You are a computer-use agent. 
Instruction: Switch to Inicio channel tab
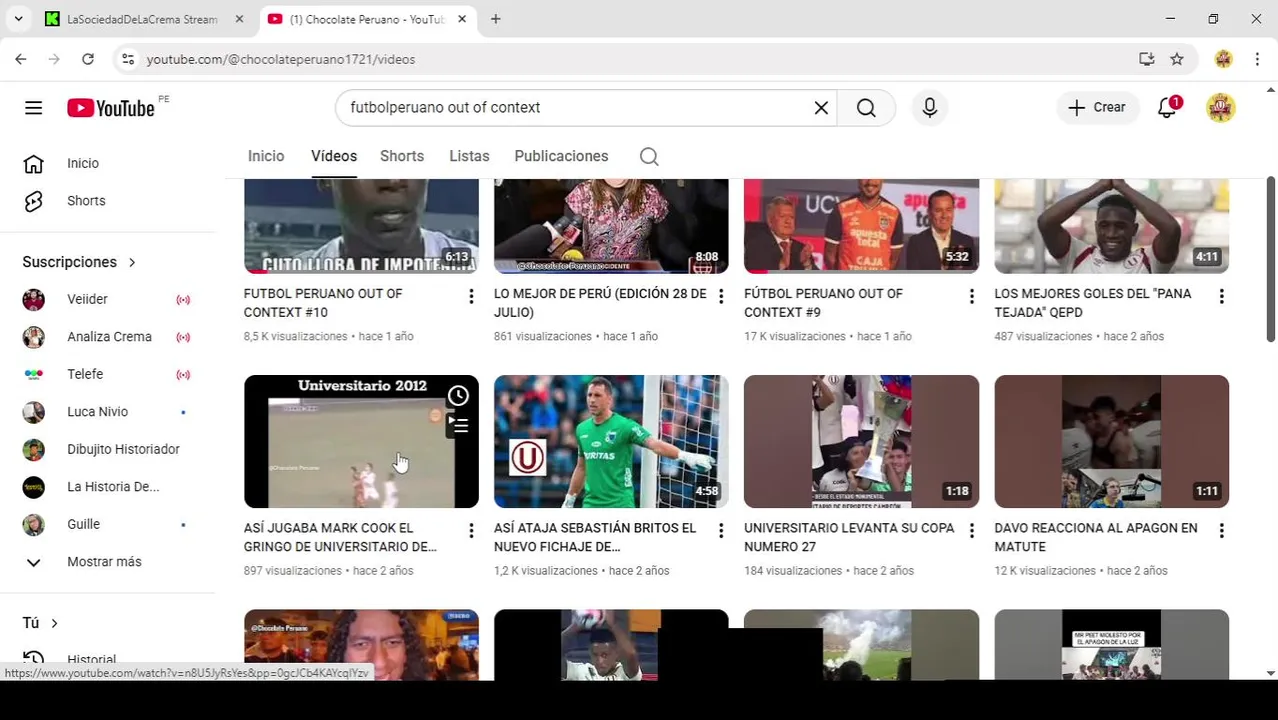click(x=266, y=156)
